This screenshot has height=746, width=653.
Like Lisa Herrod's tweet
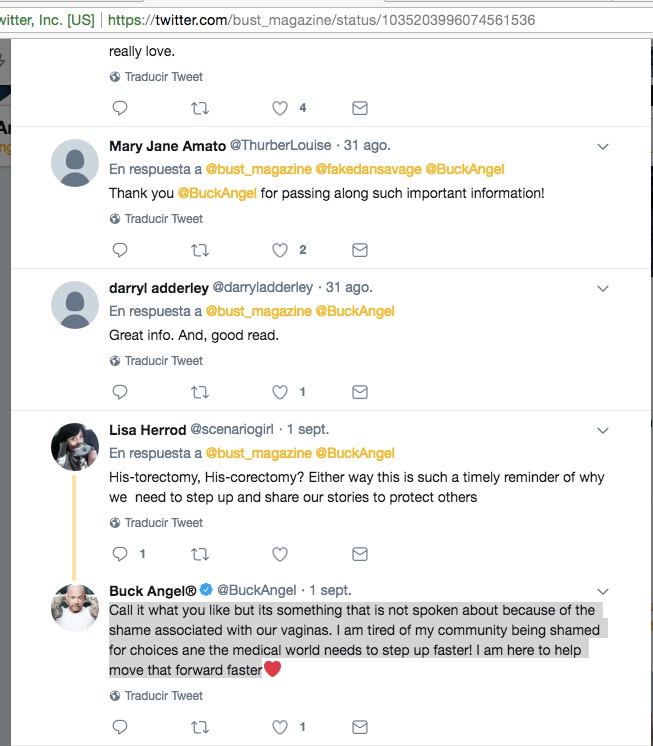[x=281, y=554]
